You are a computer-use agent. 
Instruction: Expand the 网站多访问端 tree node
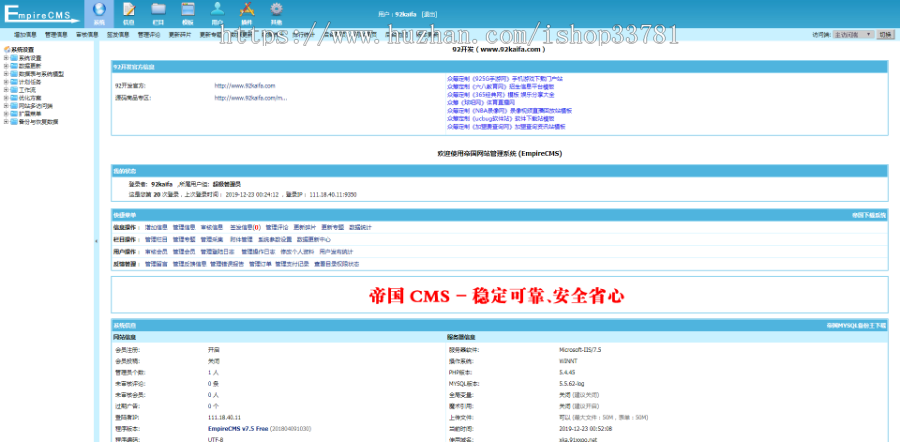(6, 106)
